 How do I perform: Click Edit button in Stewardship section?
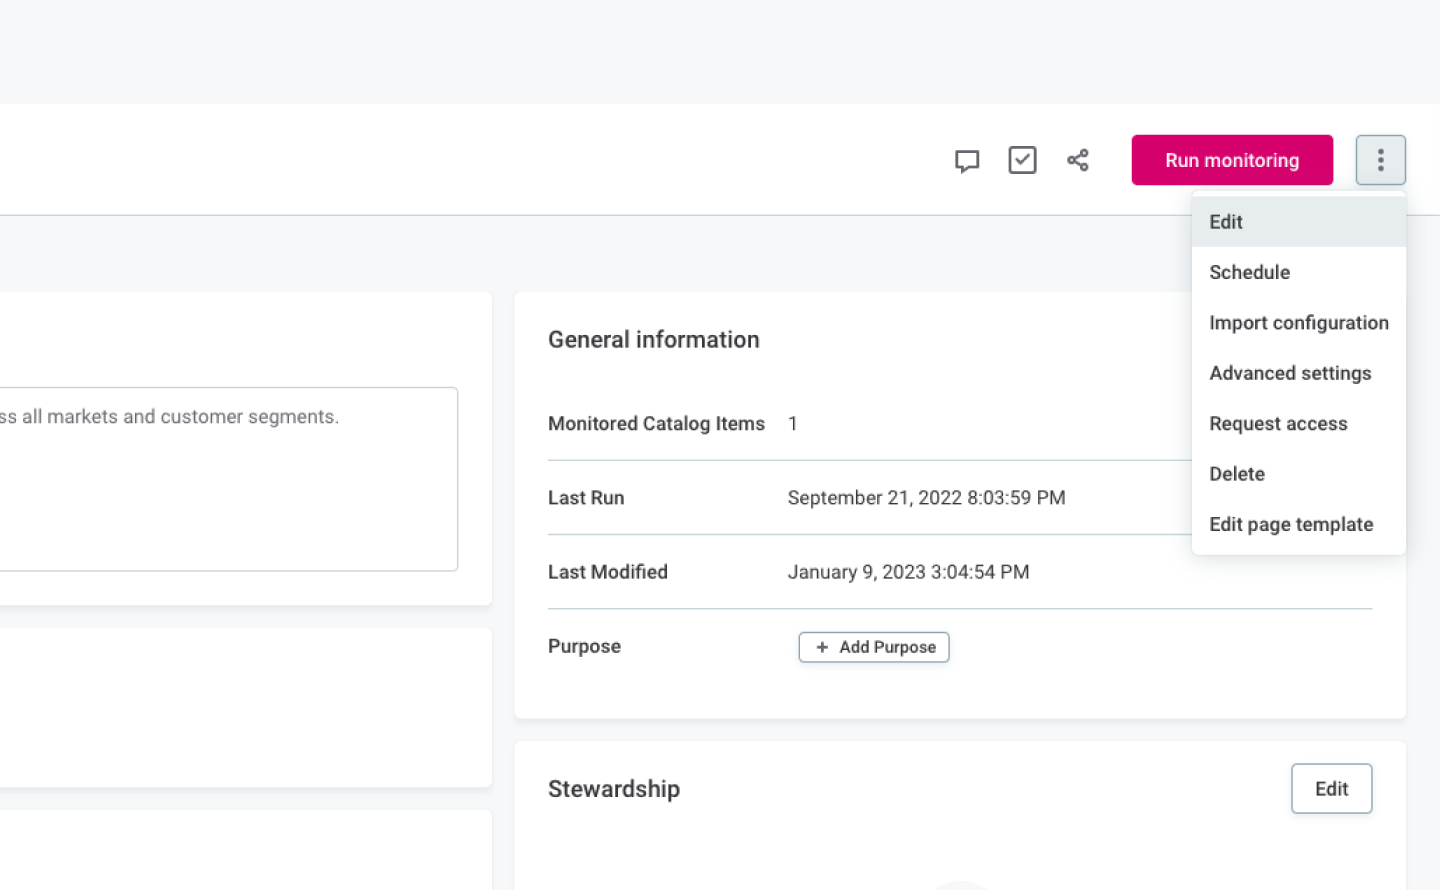click(1331, 789)
